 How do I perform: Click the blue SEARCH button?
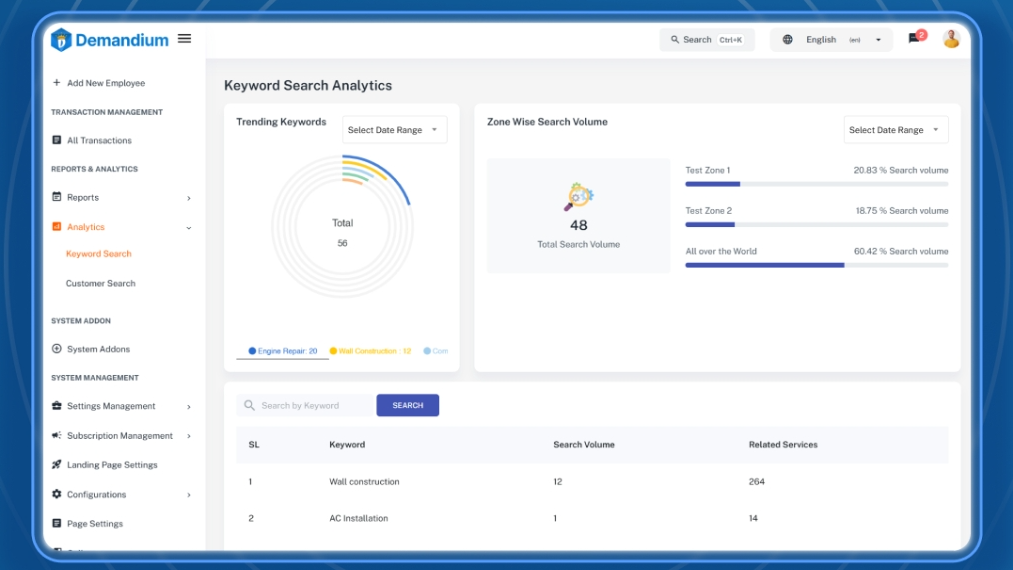click(407, 405)
